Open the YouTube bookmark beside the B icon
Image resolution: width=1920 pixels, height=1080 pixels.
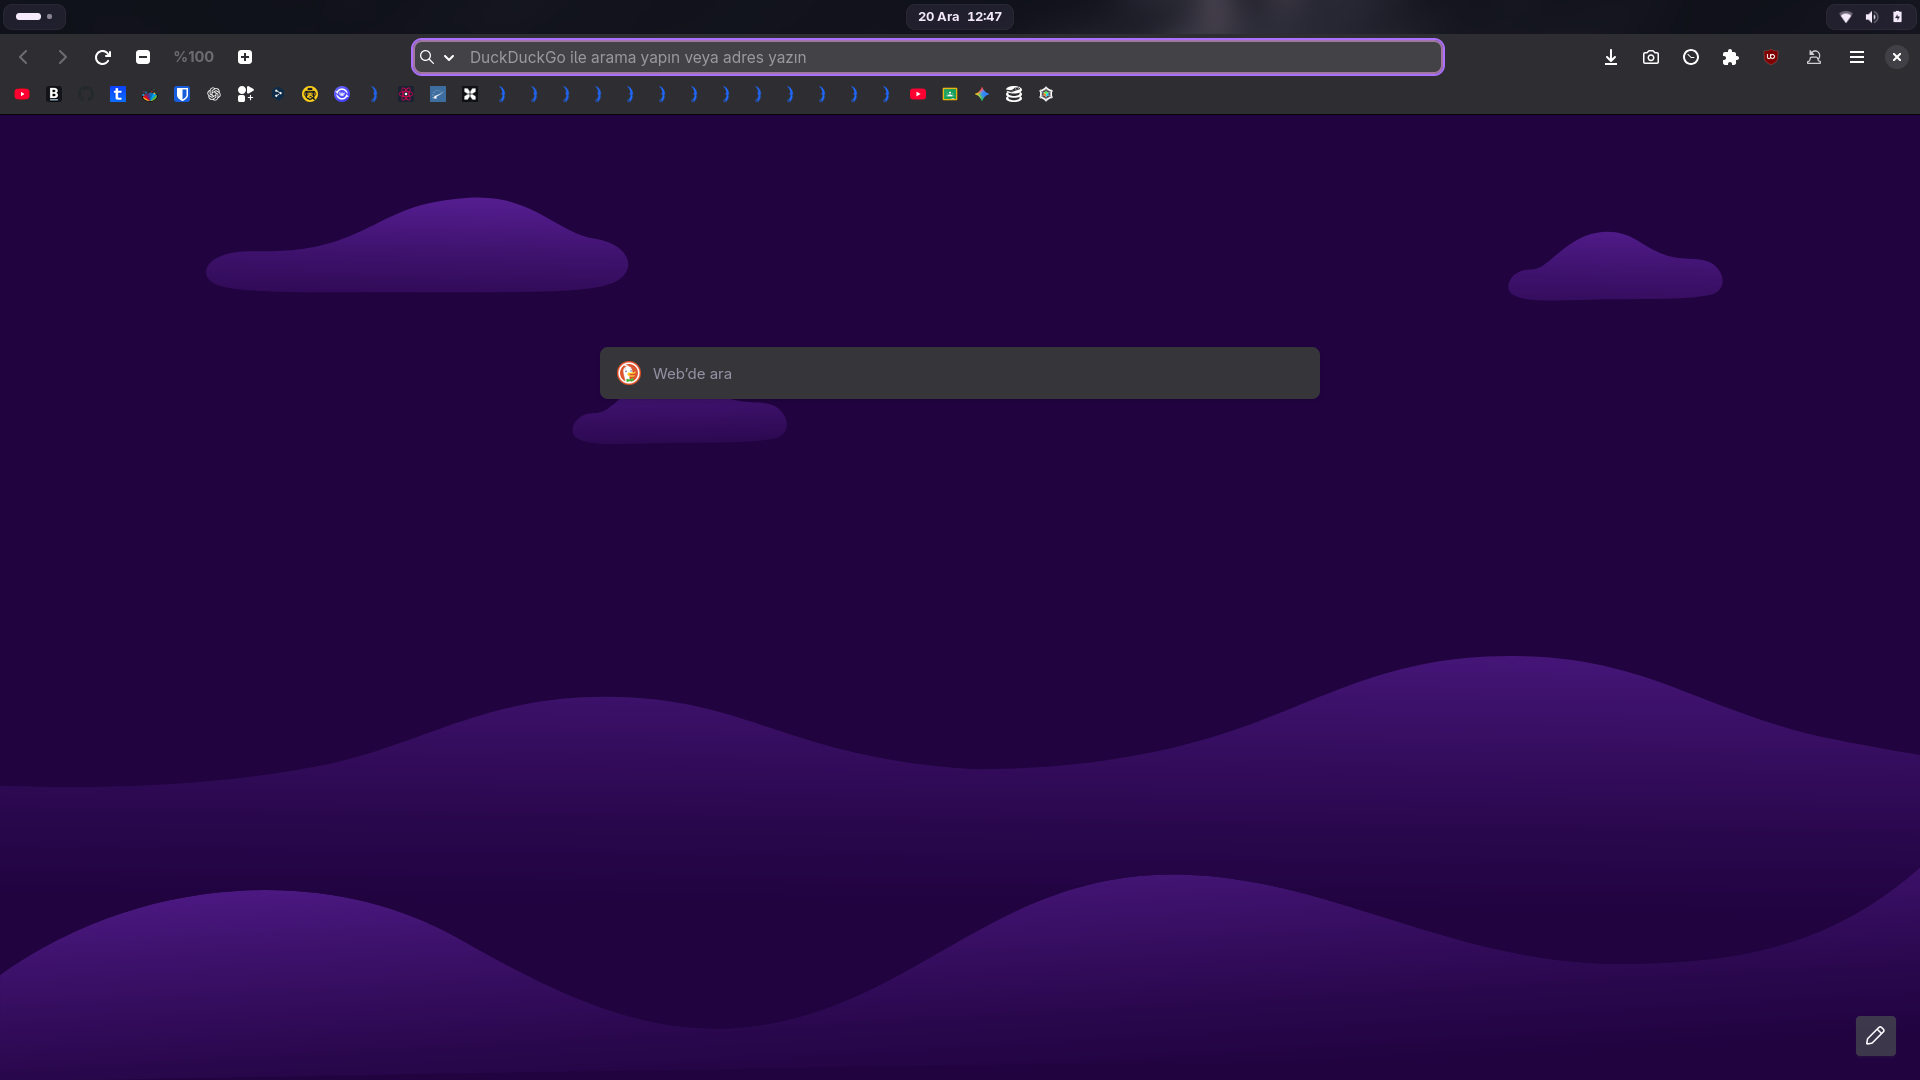point(22,94)
